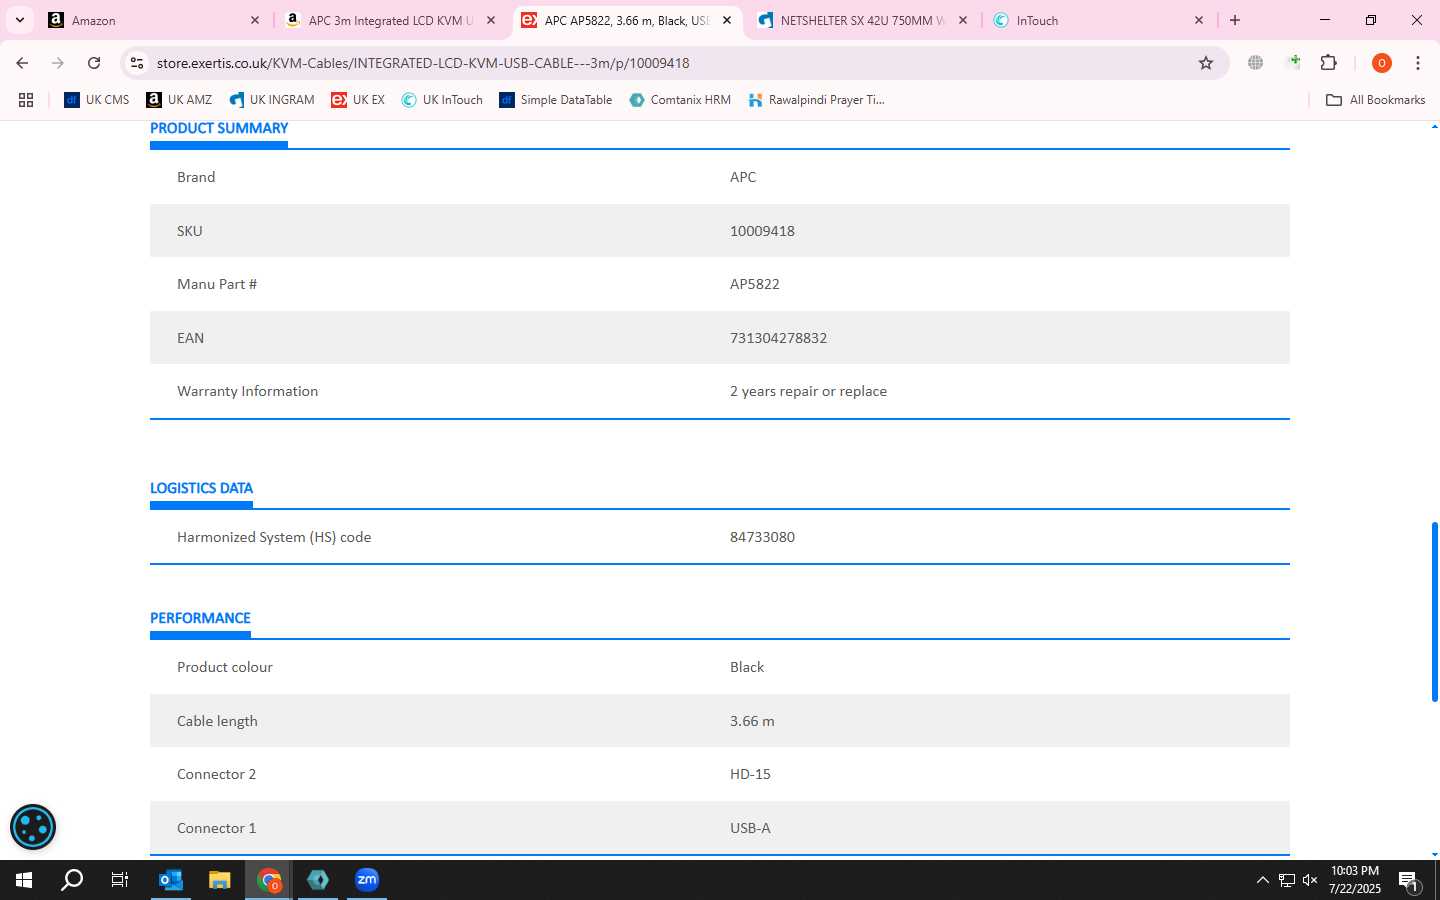Viewport: 1440px width, 900px height.
Task: Open Windows taskbar search
Action: [x=72, y=880]
